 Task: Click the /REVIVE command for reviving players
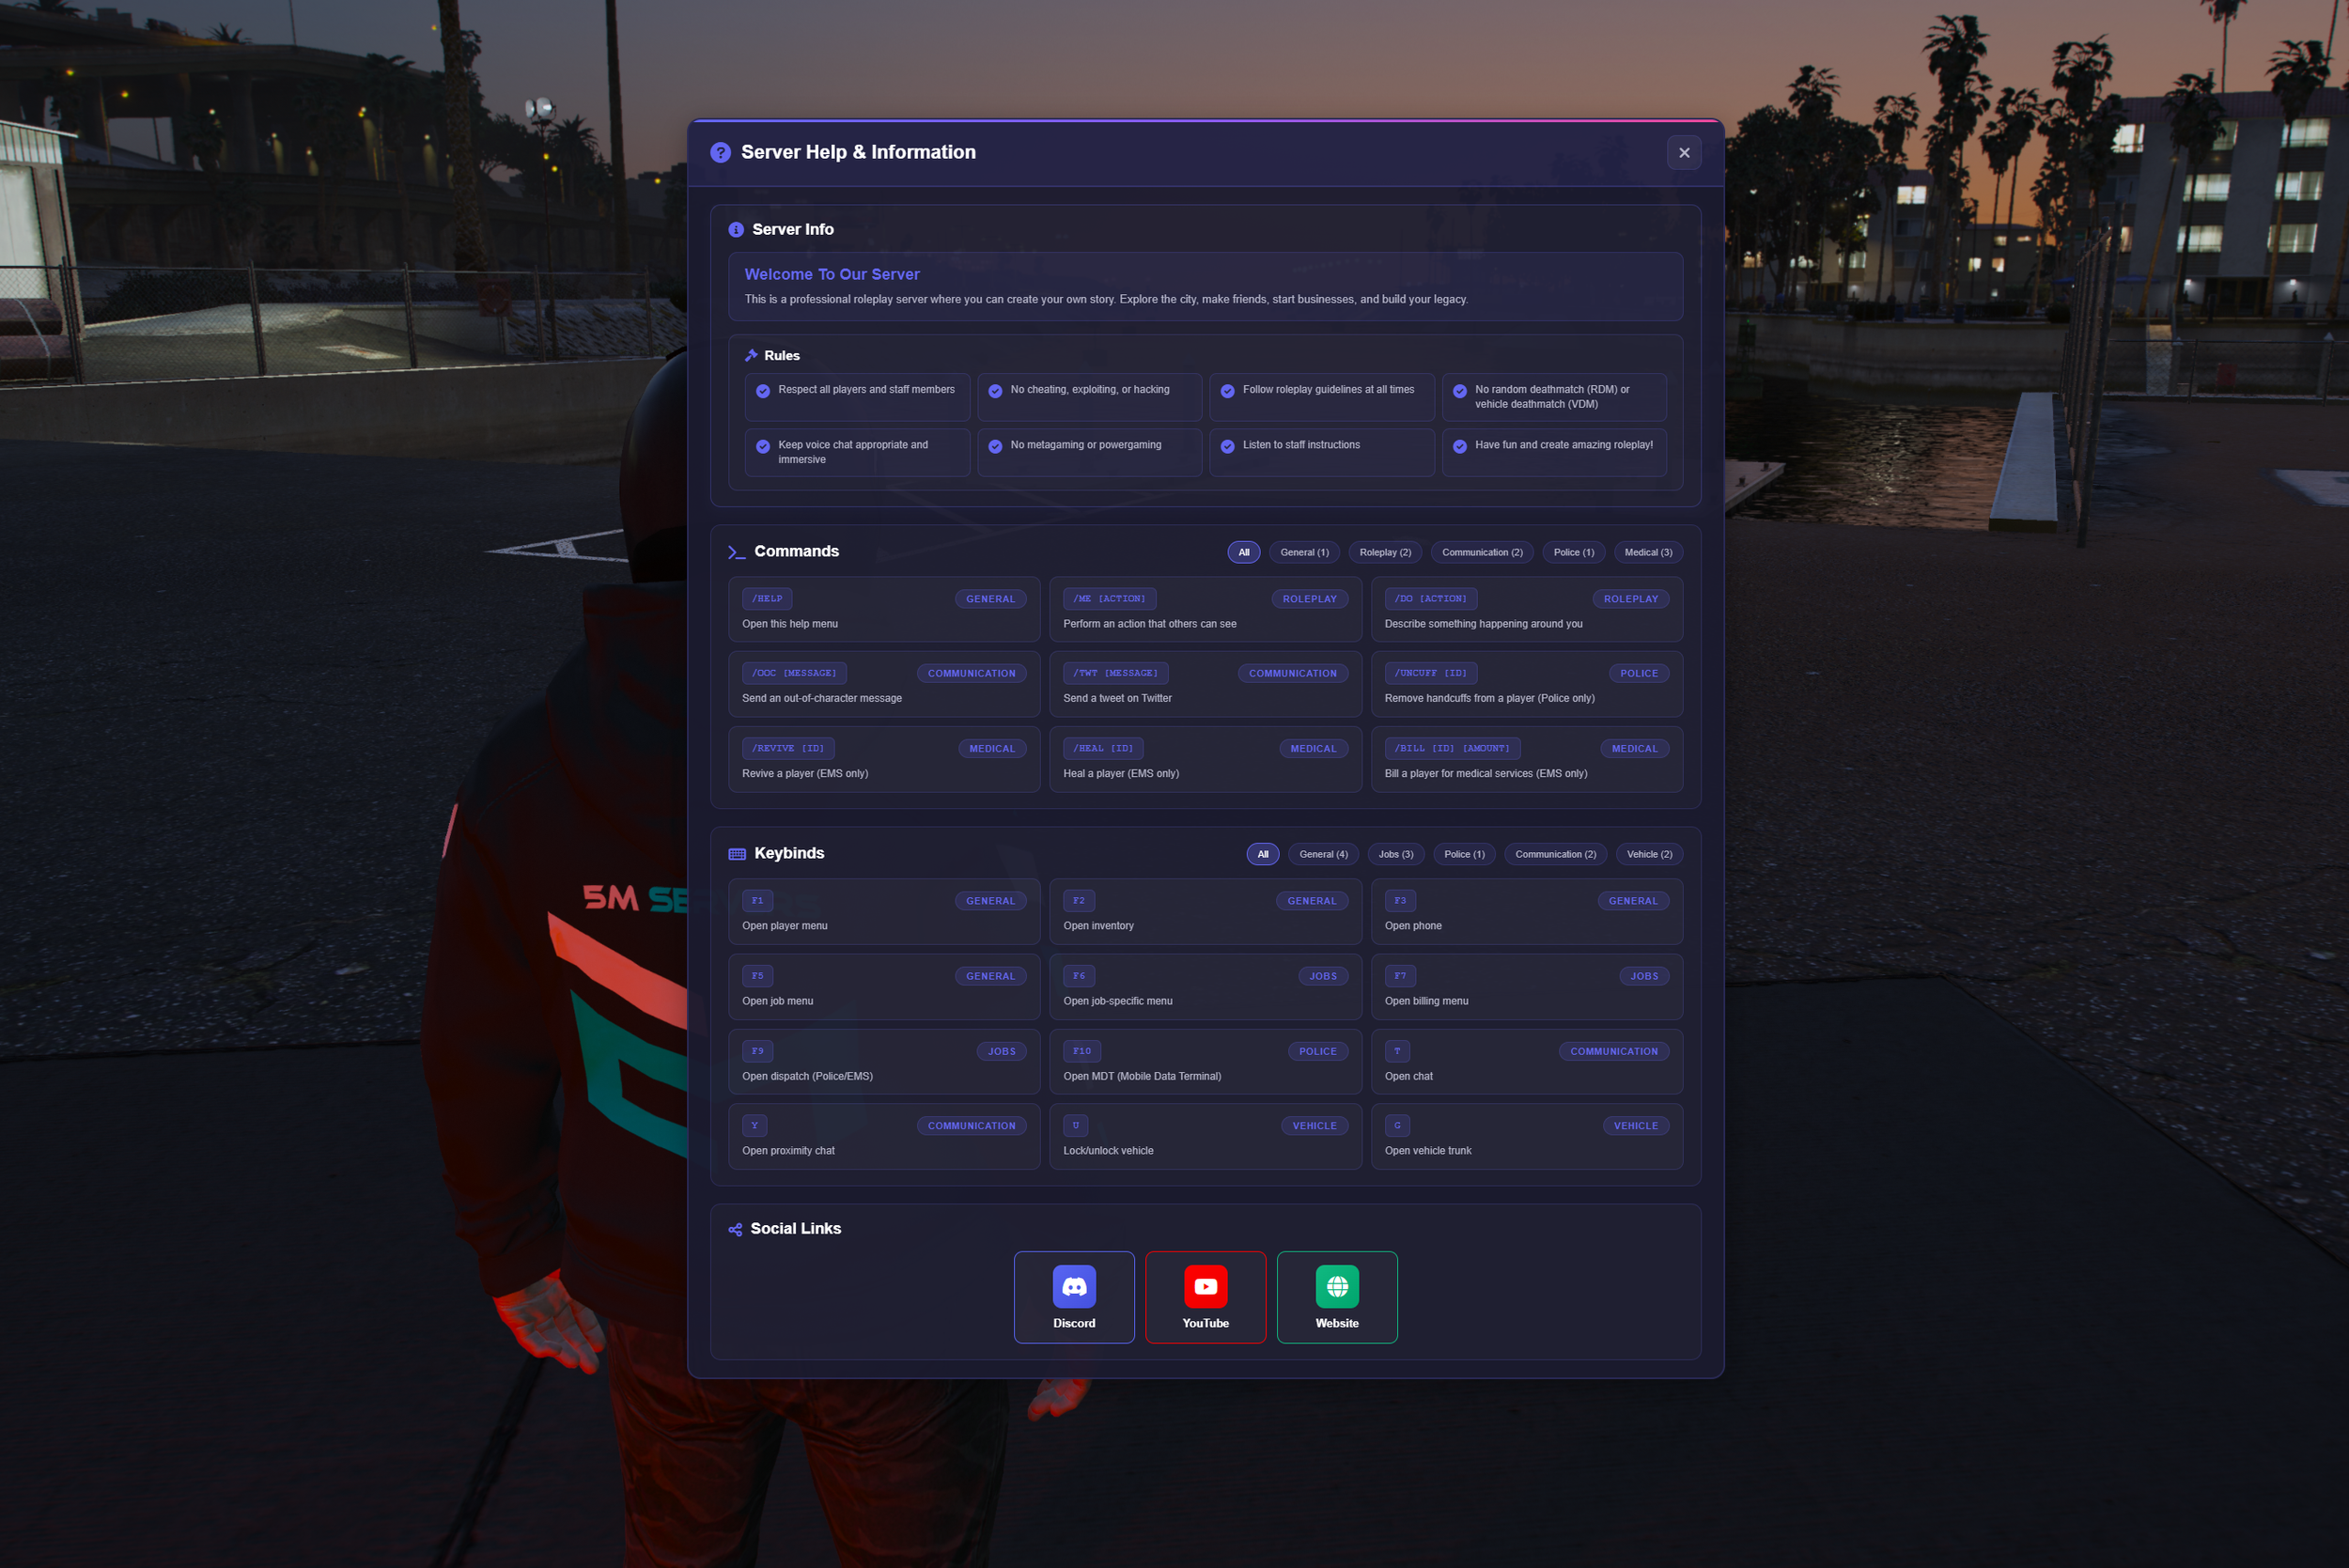pos(884,759)
